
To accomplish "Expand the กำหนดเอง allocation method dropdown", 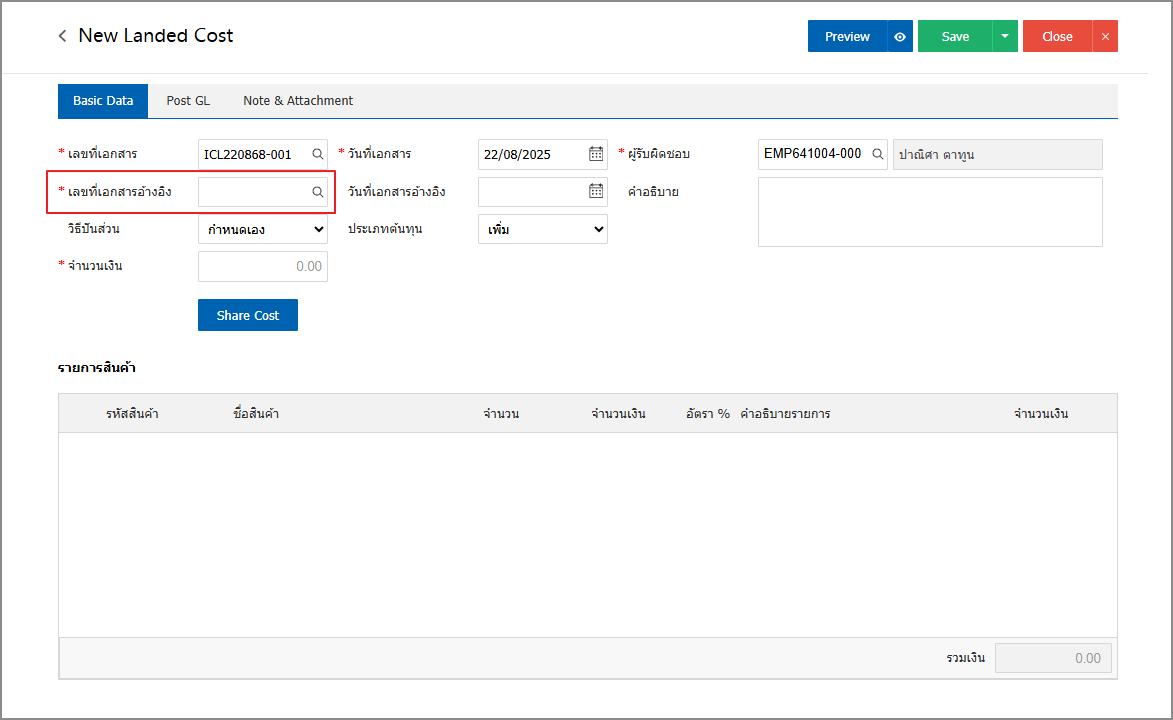I will coord(263,229).
